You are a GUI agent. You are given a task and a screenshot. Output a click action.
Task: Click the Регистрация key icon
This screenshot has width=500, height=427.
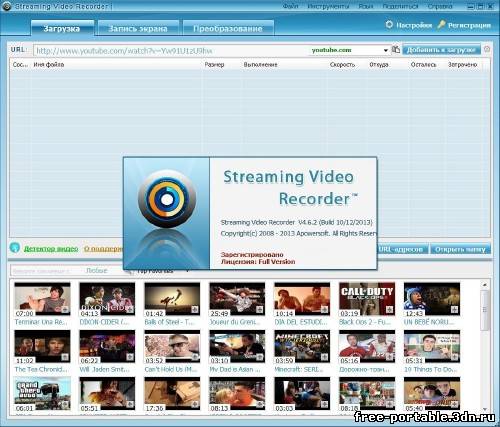(441, 25)
